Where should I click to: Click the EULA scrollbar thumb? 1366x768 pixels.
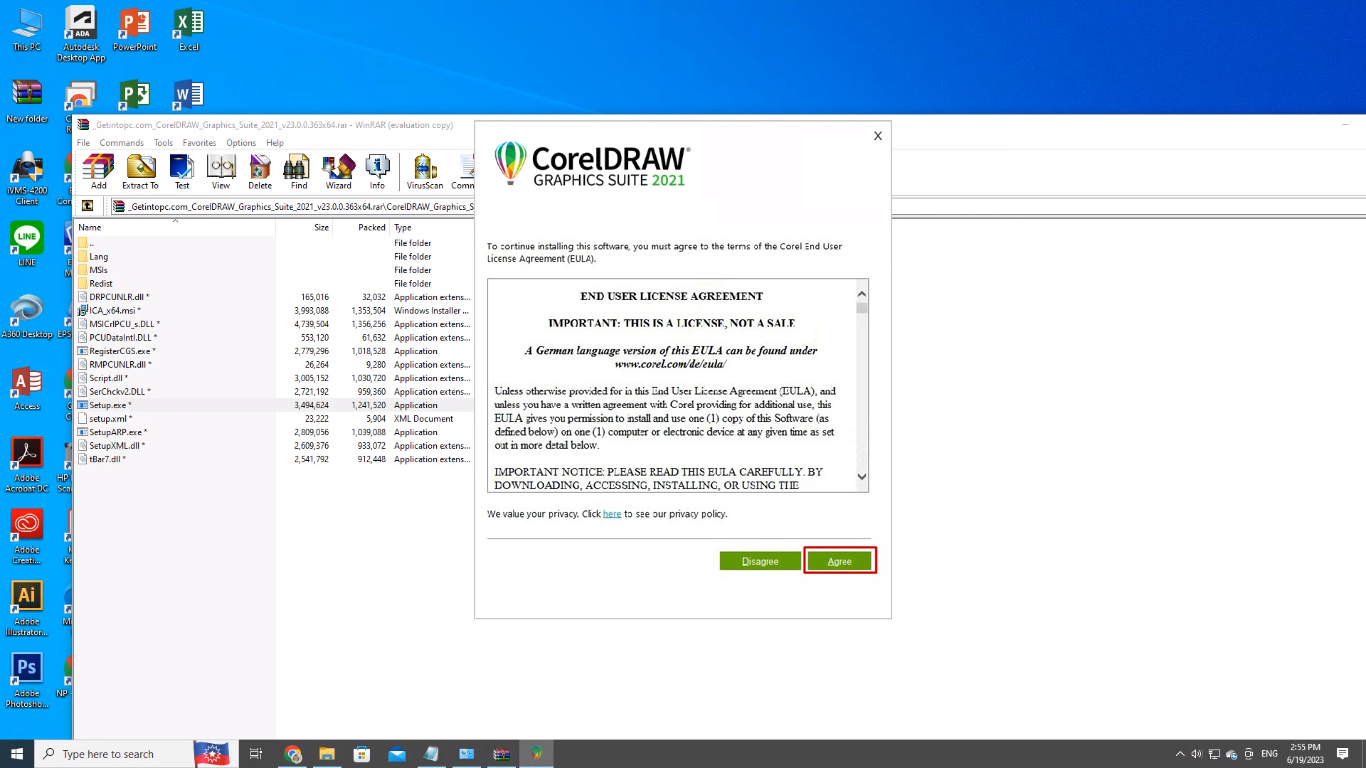862,308
